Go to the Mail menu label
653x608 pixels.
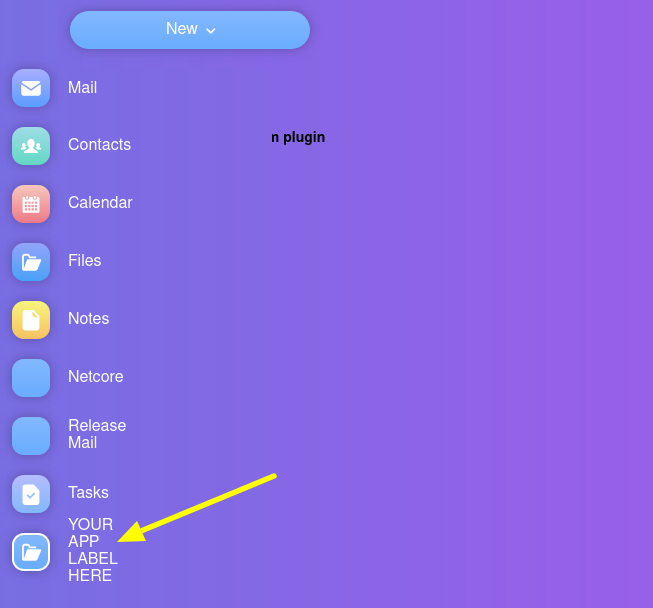[82, 87]
